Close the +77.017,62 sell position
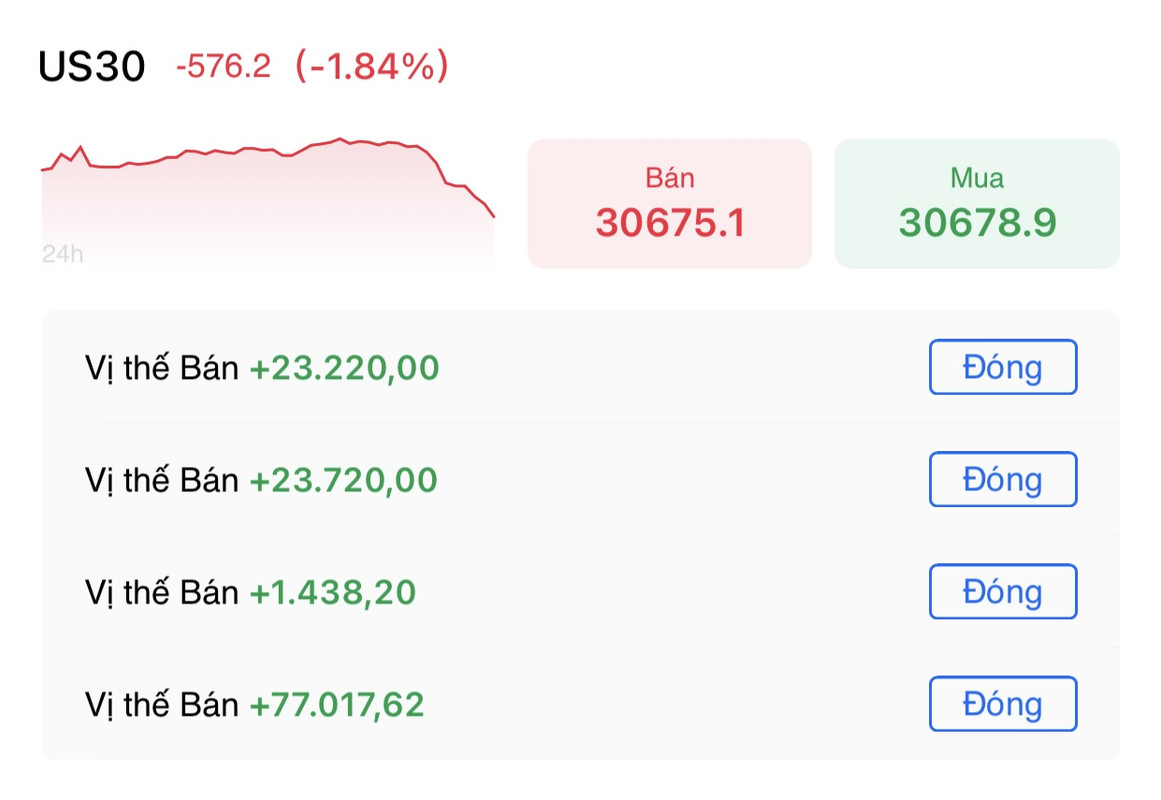Screen dimensions: 1161x800 pos(1003,704)
